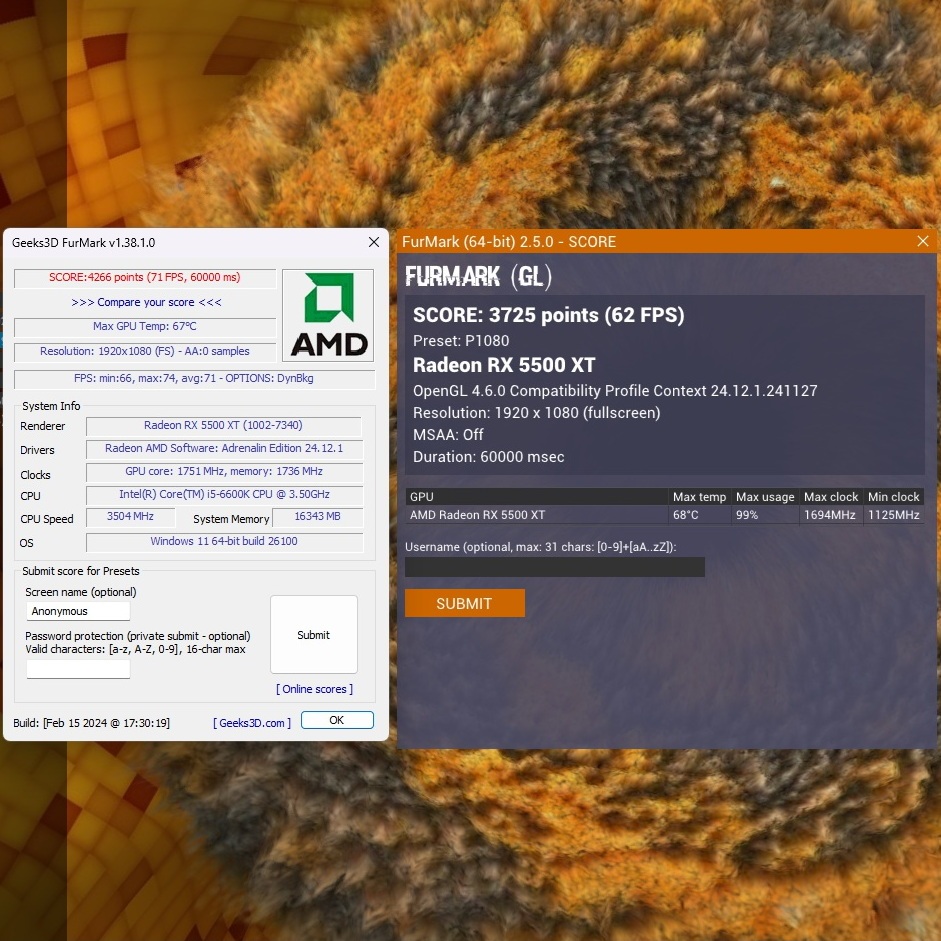Click the 99% max usage cell
This screenshot has width=941, height=941.
coord(765,515)
